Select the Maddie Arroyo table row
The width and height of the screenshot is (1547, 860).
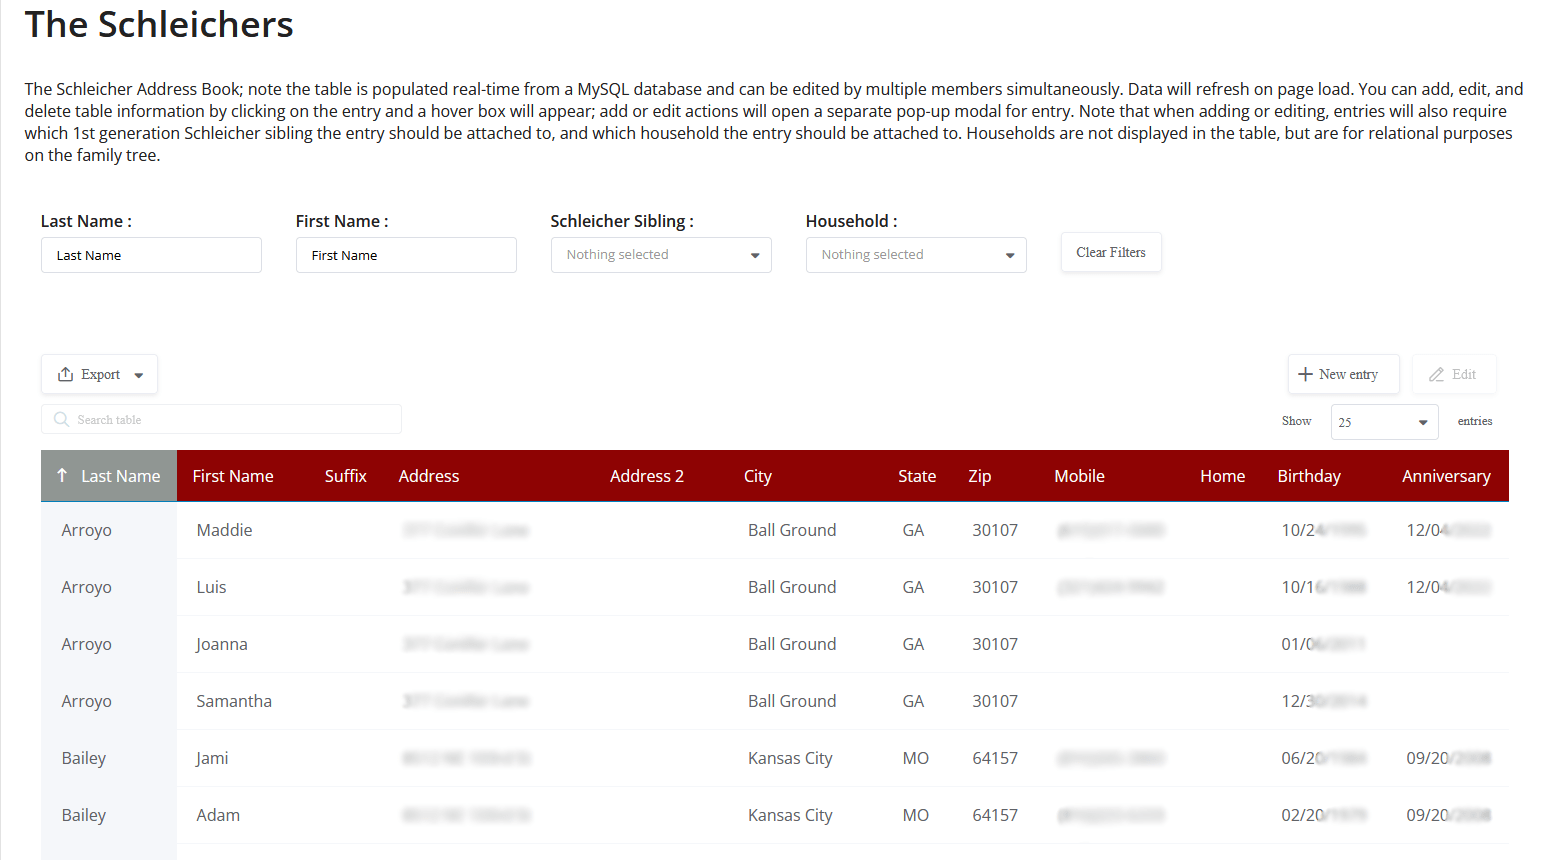coord(224,530)
